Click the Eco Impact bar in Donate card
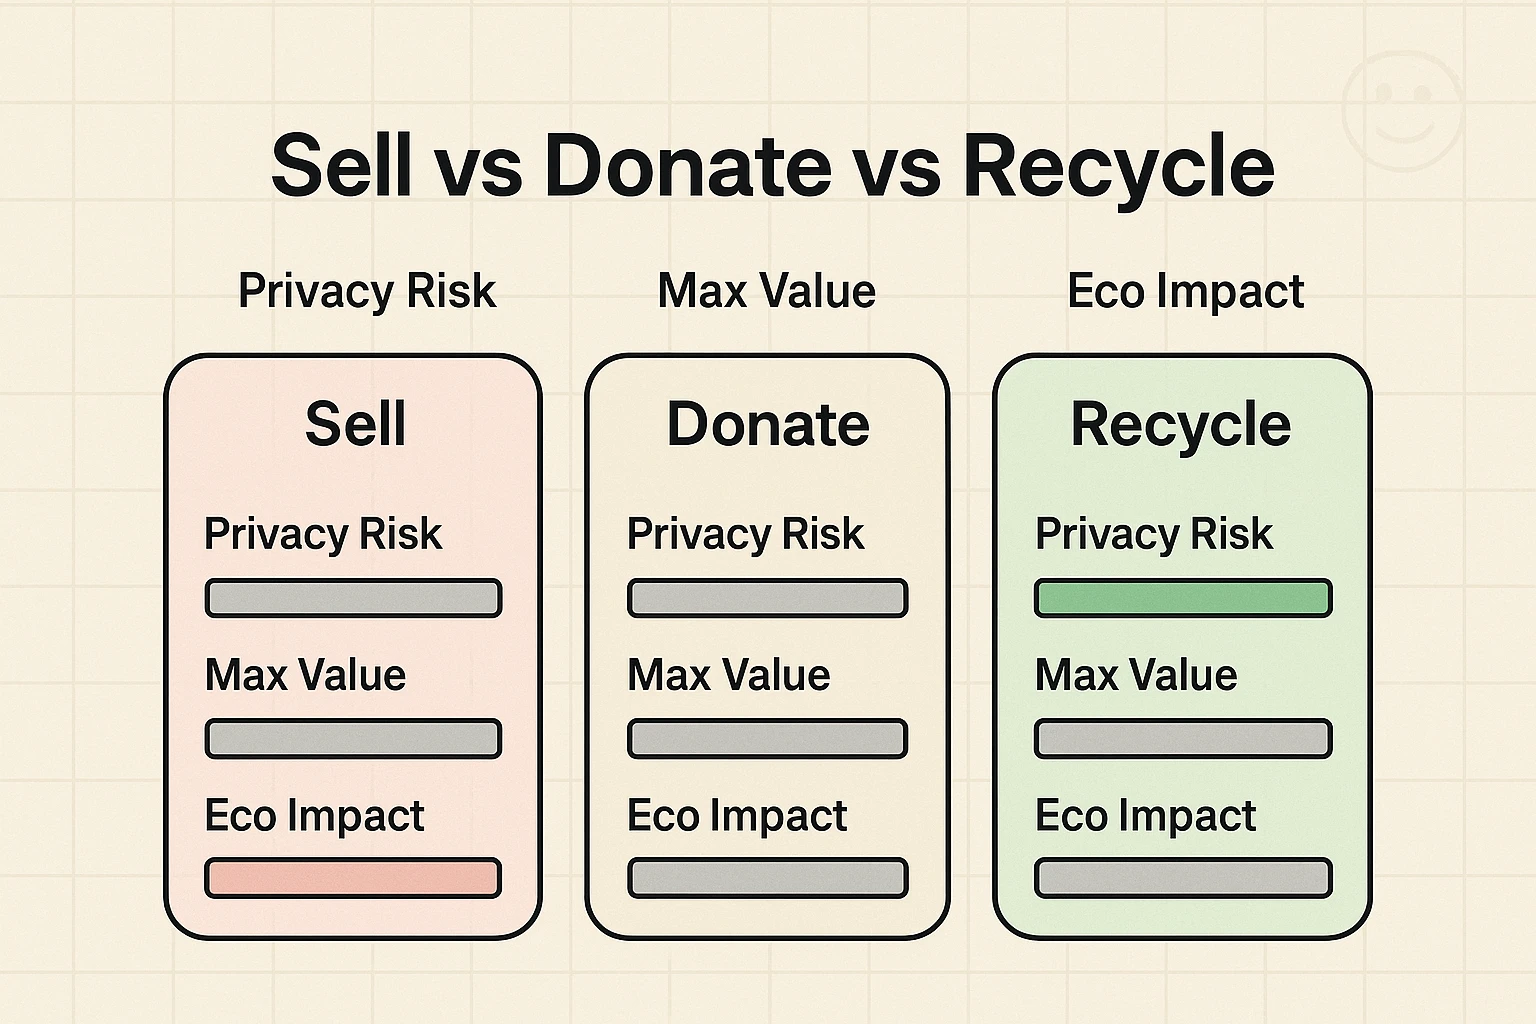This screenshot has width=1536, height=1024. 767,878
